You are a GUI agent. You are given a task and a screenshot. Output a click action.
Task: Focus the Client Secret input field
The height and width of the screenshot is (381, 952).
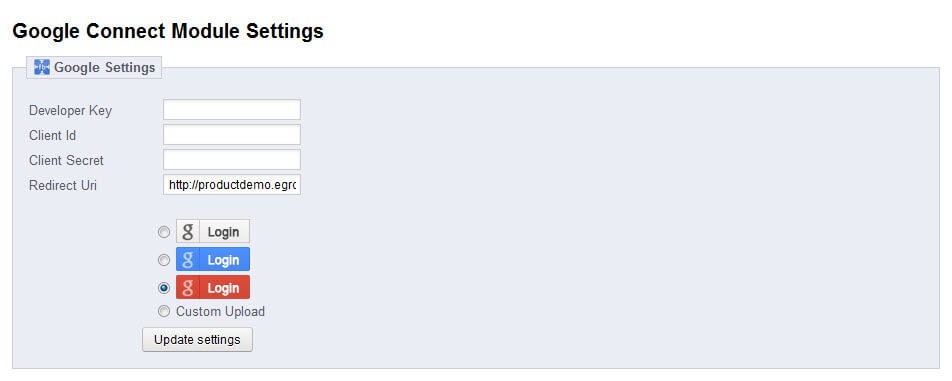pyautogui.click(x=232, y=160)
